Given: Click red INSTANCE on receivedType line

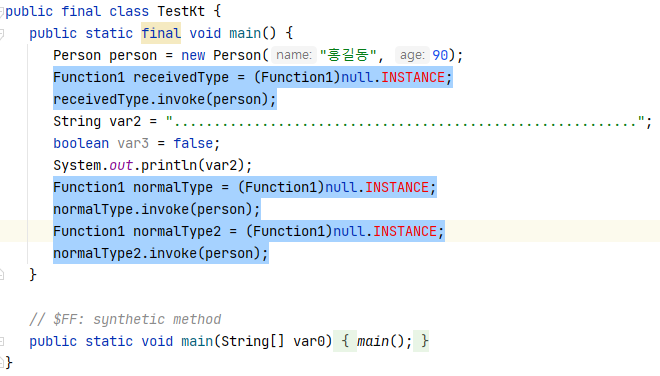Looking at the screenshot, I should 413,77.
